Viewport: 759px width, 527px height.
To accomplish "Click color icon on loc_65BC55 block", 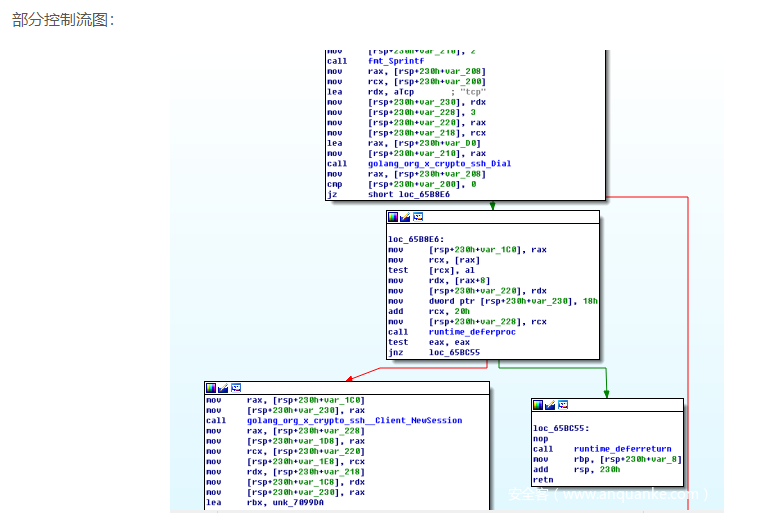I will [538, 405].
